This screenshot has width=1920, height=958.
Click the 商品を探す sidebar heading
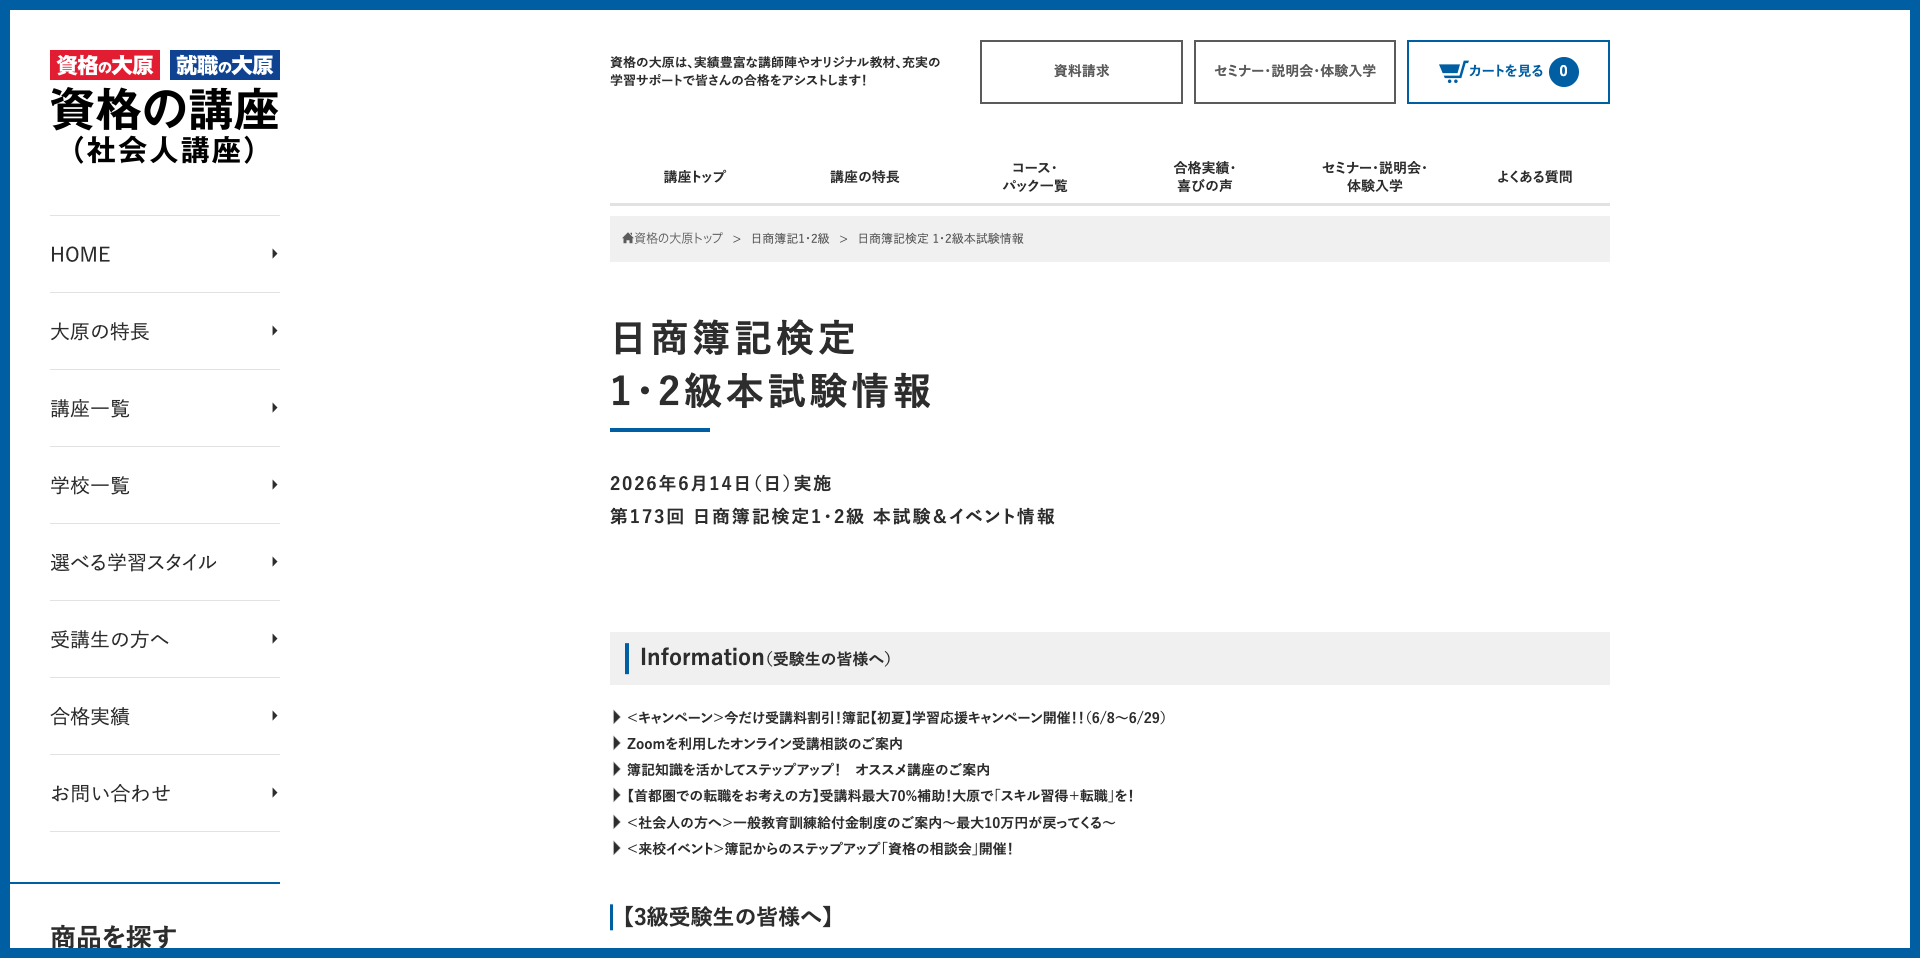tap(114, 937)
